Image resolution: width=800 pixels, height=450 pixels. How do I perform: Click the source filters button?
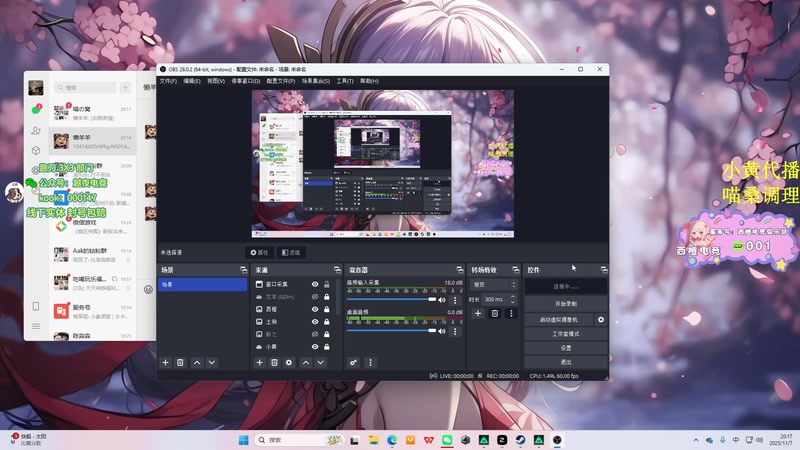point(291,253)
